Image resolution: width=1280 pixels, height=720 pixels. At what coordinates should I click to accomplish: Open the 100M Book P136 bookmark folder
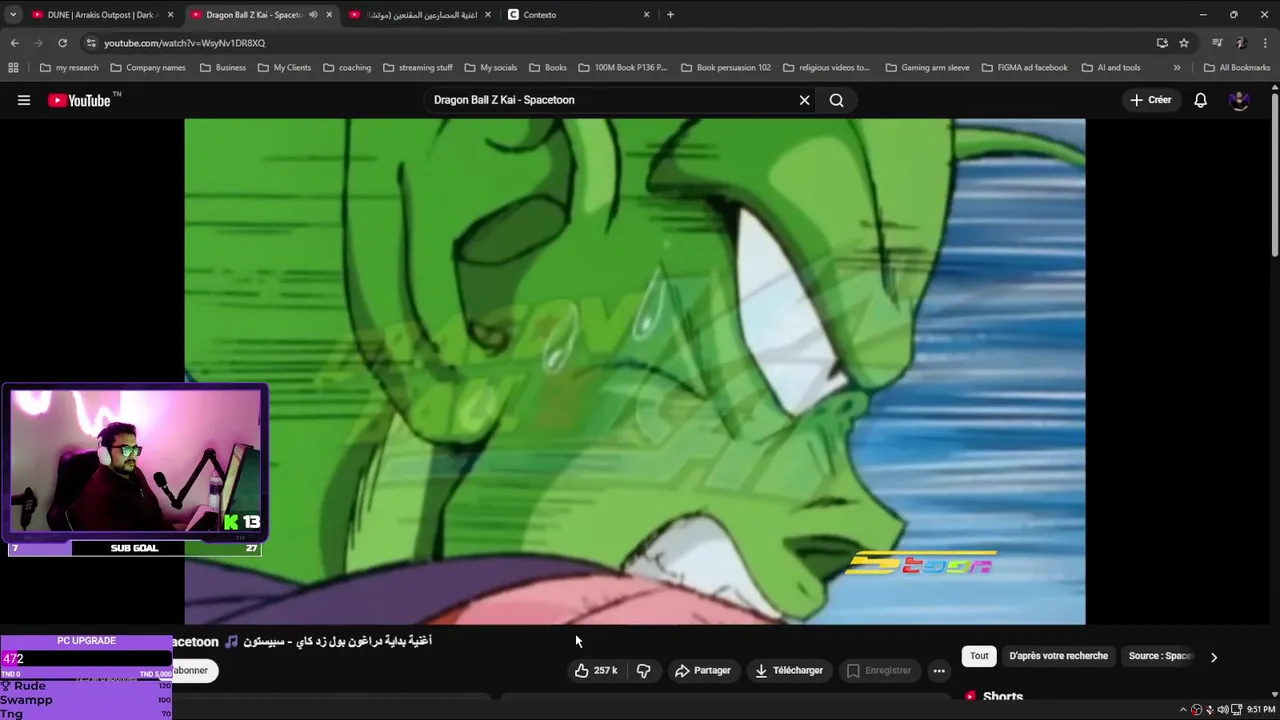[623, 68]
